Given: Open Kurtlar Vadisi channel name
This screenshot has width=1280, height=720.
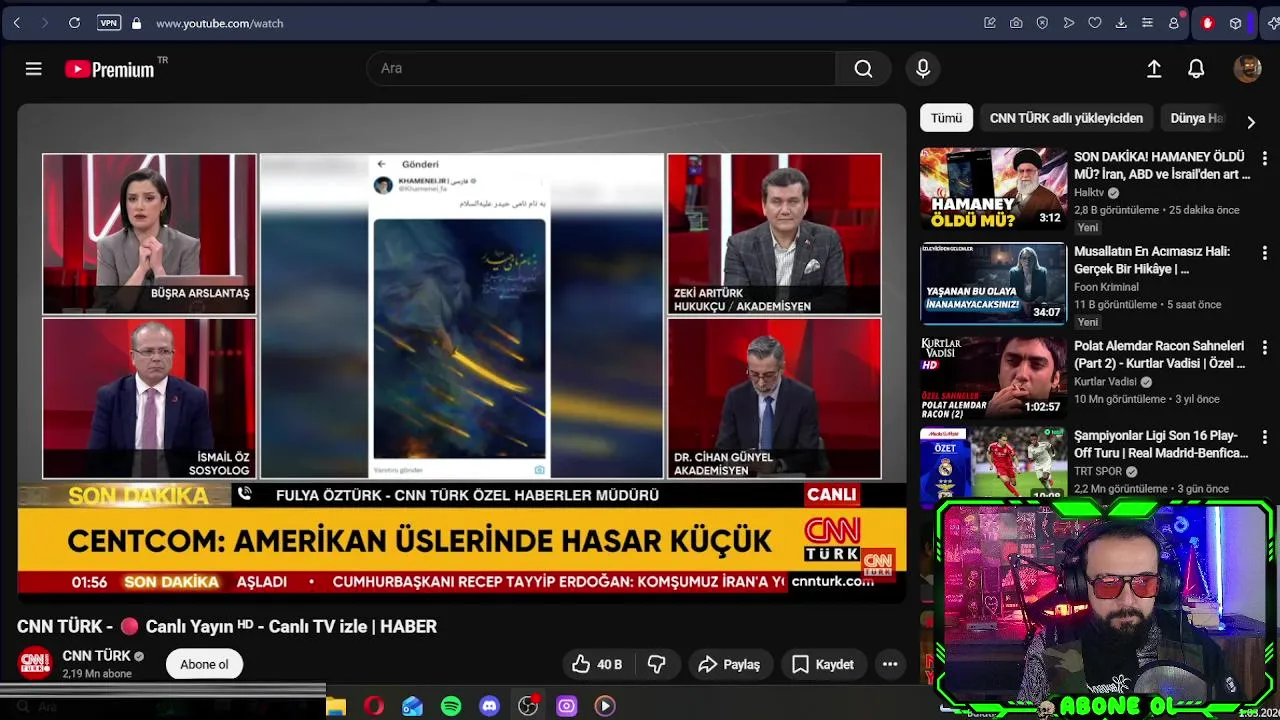Looking at the screenshot, I should pos(1105,382).
